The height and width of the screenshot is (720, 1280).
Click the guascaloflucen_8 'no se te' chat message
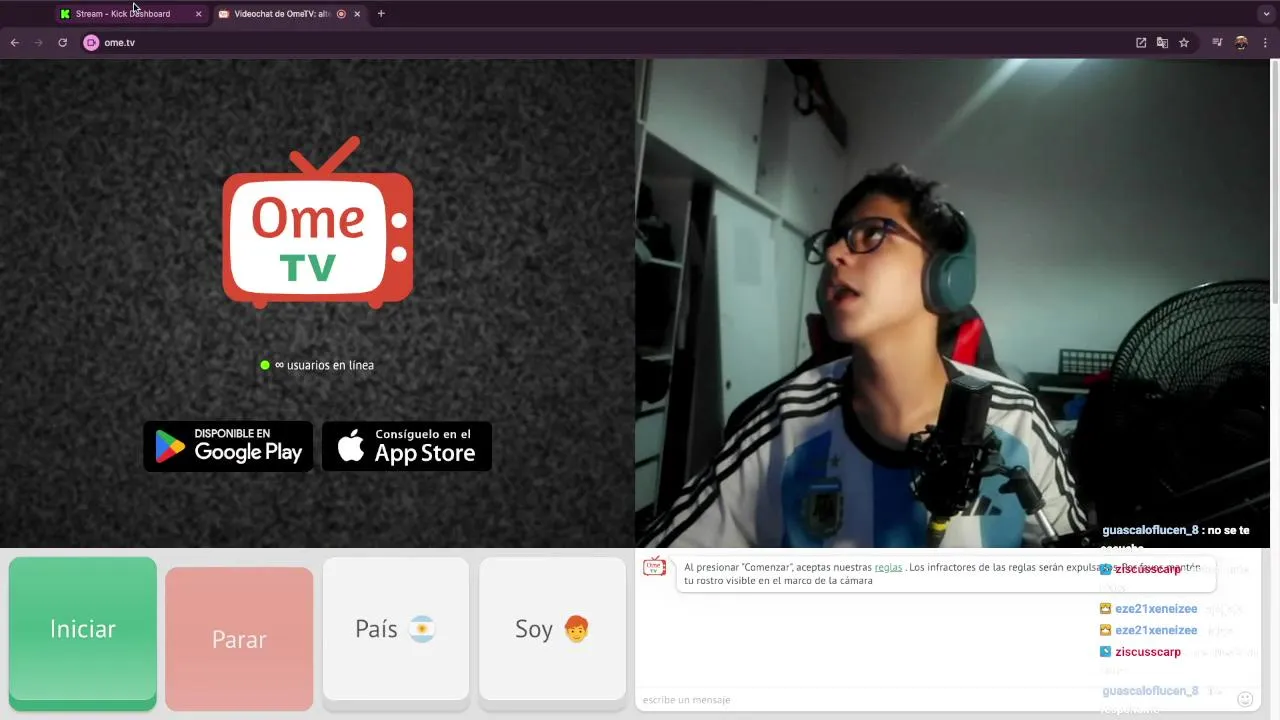click(1176, 530)
